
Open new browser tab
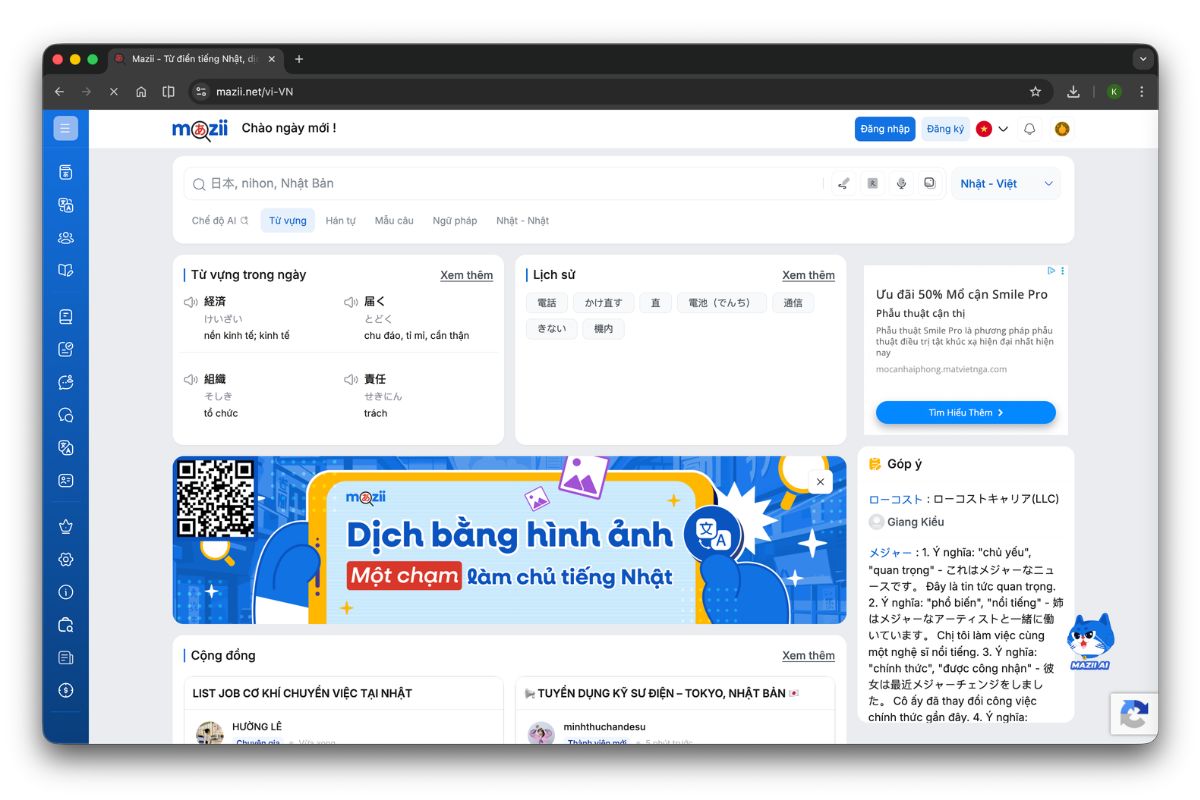coord(298,59)
